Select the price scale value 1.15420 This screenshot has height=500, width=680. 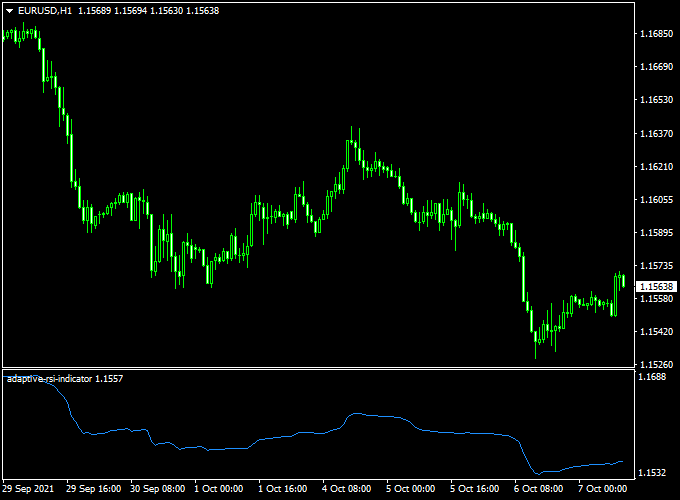point(657,332)
